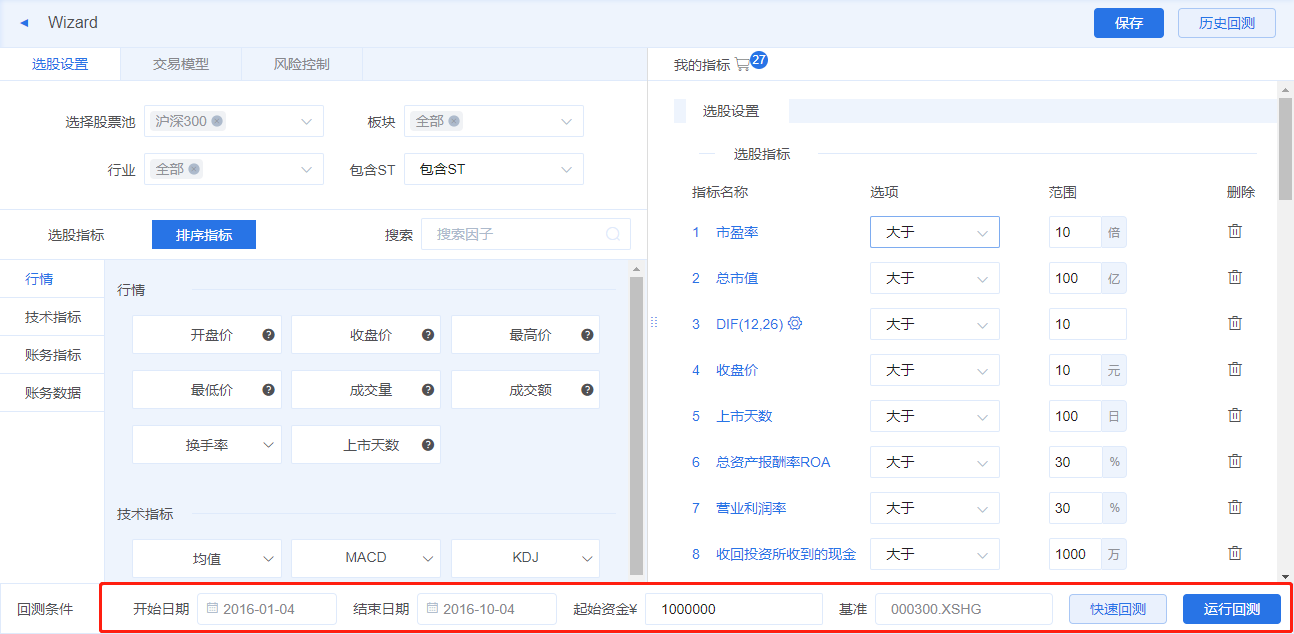Screen dimensions: 1294x634
Task: Expand the 大于 dropdown for 总市值
Action: point(934,277)
